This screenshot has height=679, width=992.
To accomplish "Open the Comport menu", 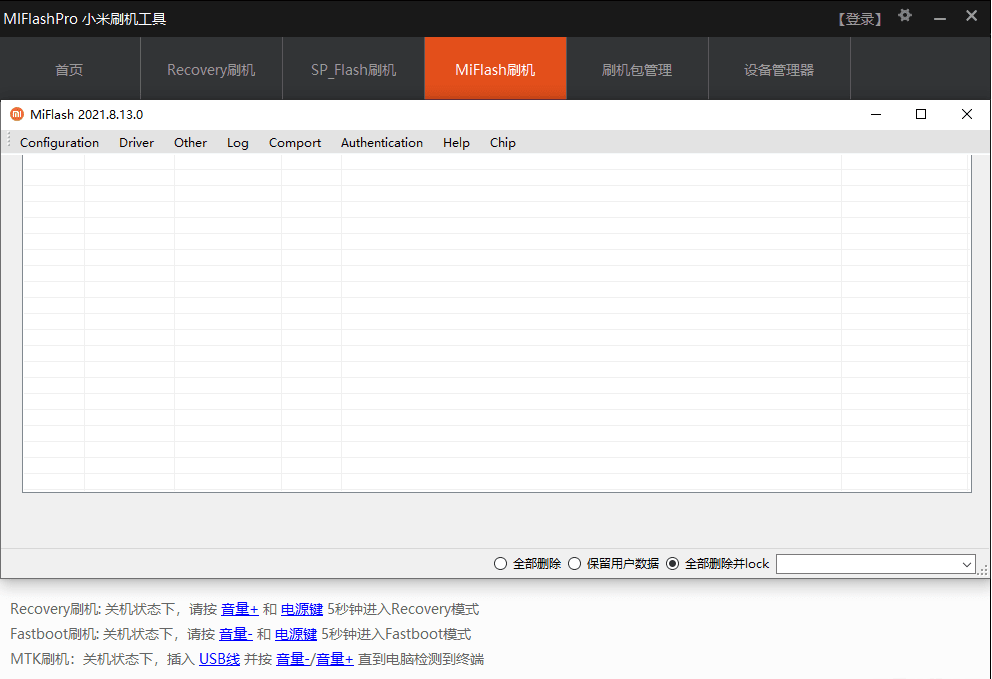I will point(294,142).
